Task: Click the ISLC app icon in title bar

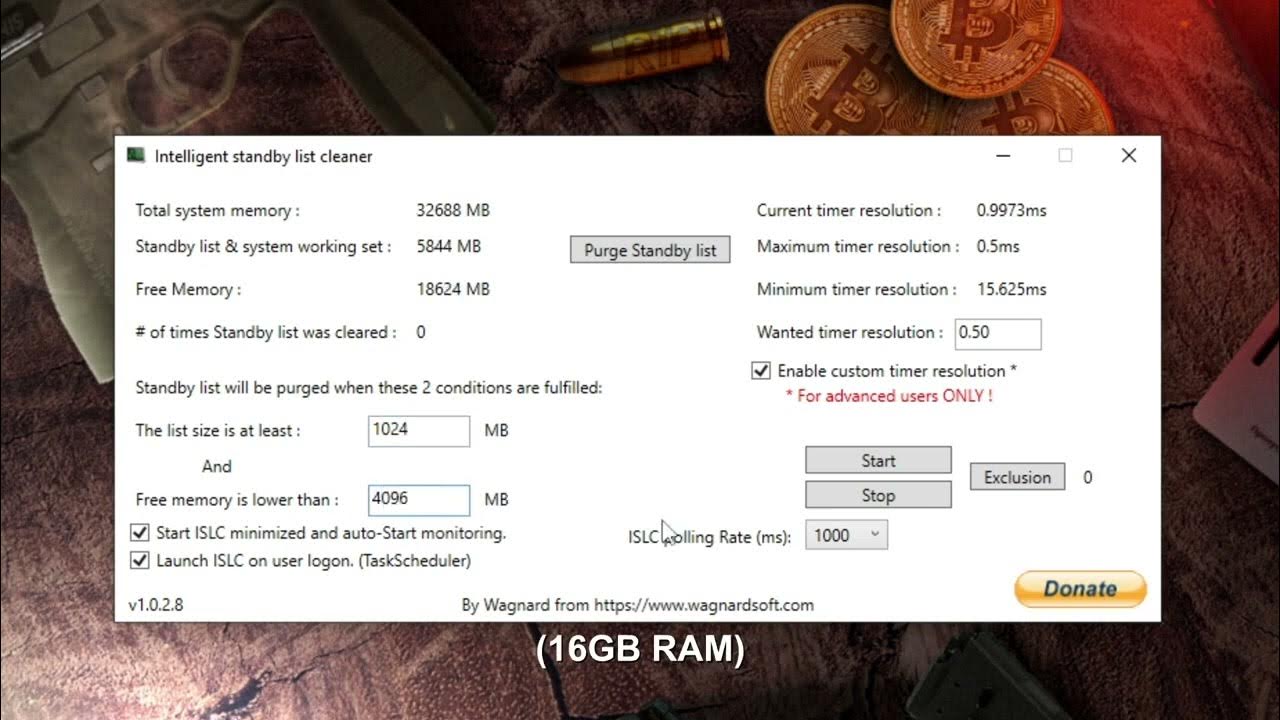Action: click(135, 155)
